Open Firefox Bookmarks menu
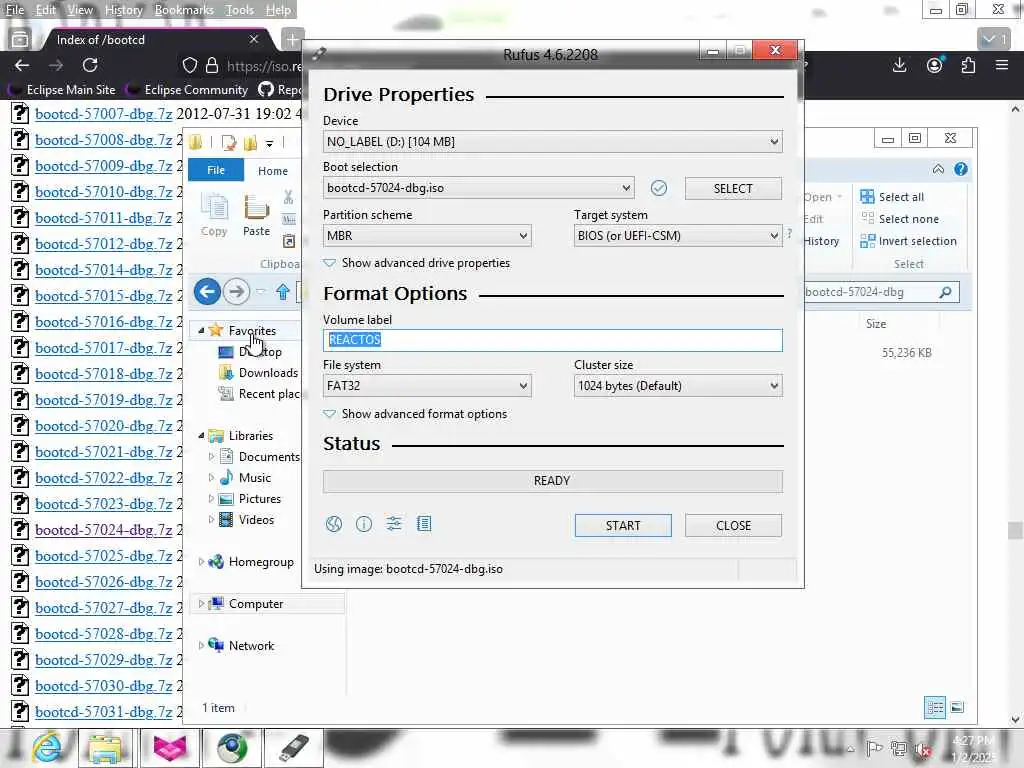This screenshot has height=768, width=1024. click(184, 10)
